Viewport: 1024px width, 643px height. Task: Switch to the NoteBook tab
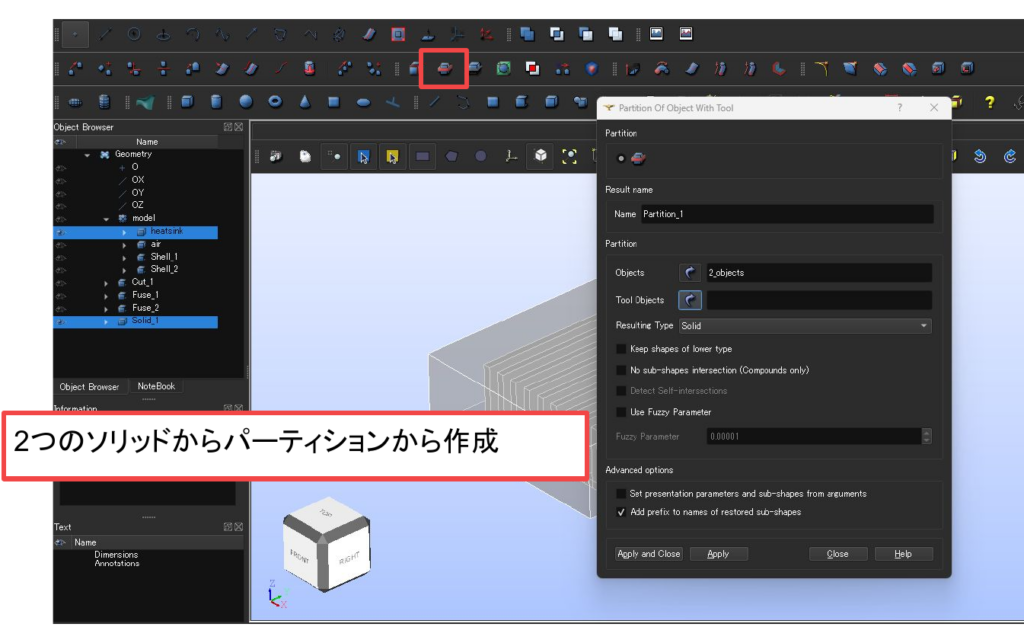pyautogui.click(x=156, y=387)
